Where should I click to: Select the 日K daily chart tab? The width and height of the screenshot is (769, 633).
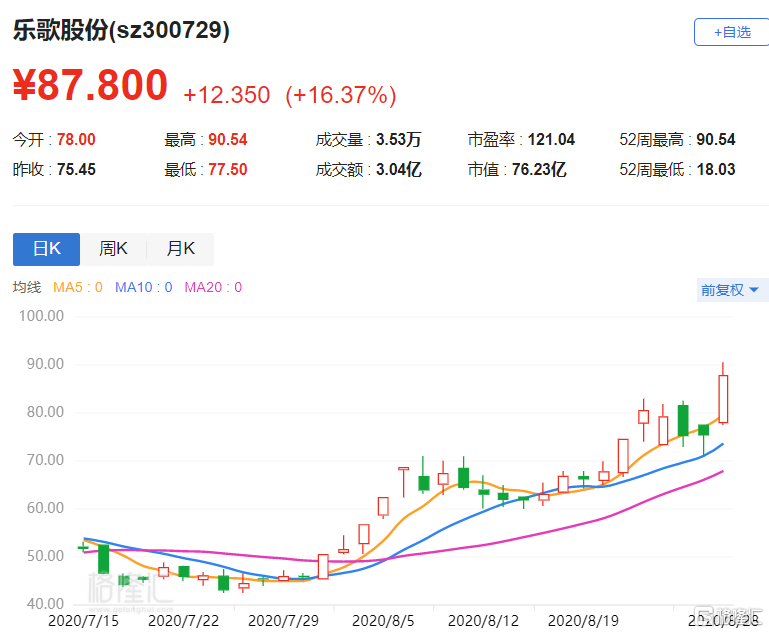[x=46, y=249]
